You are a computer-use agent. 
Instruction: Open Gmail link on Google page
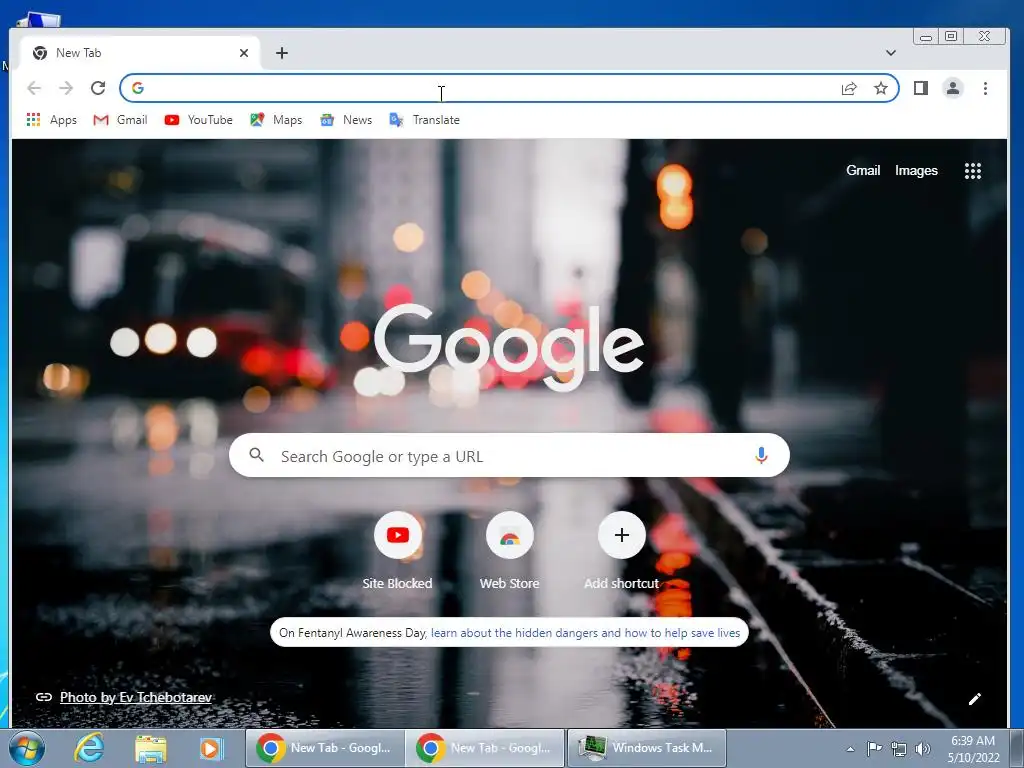coord(863,170)
